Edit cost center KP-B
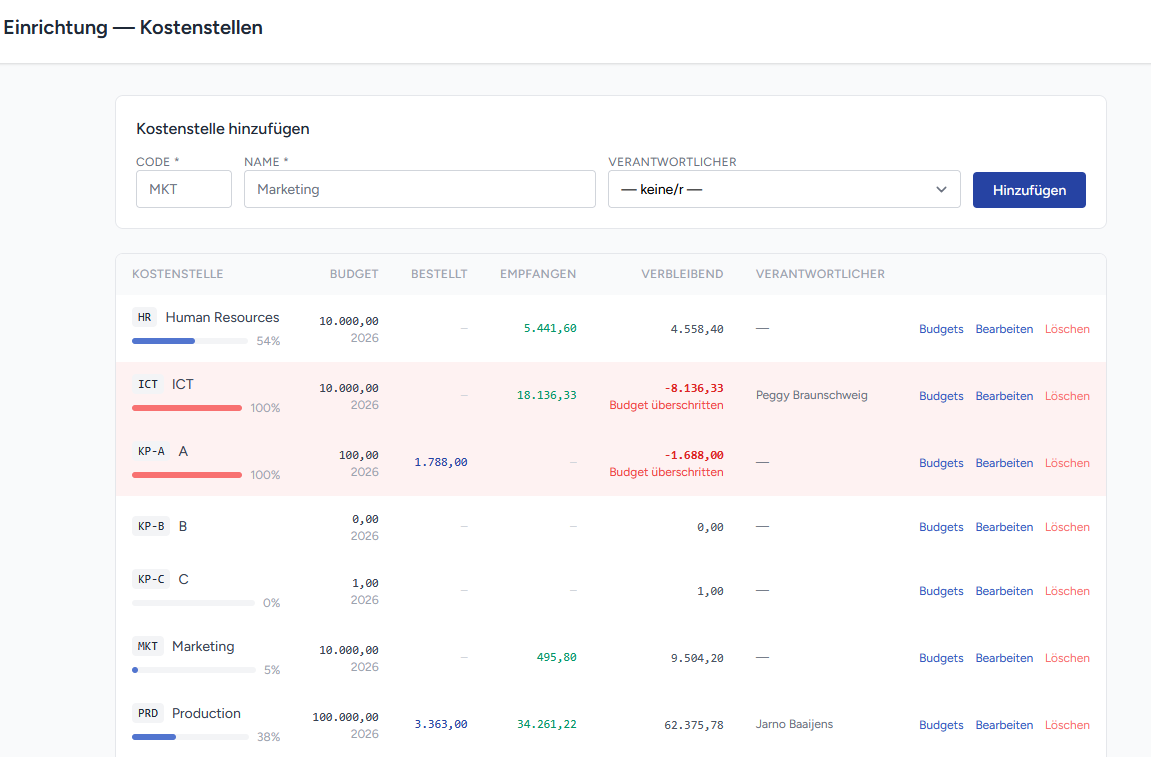The height and width of the screenshot is (757, 1151). [1004, 527]
